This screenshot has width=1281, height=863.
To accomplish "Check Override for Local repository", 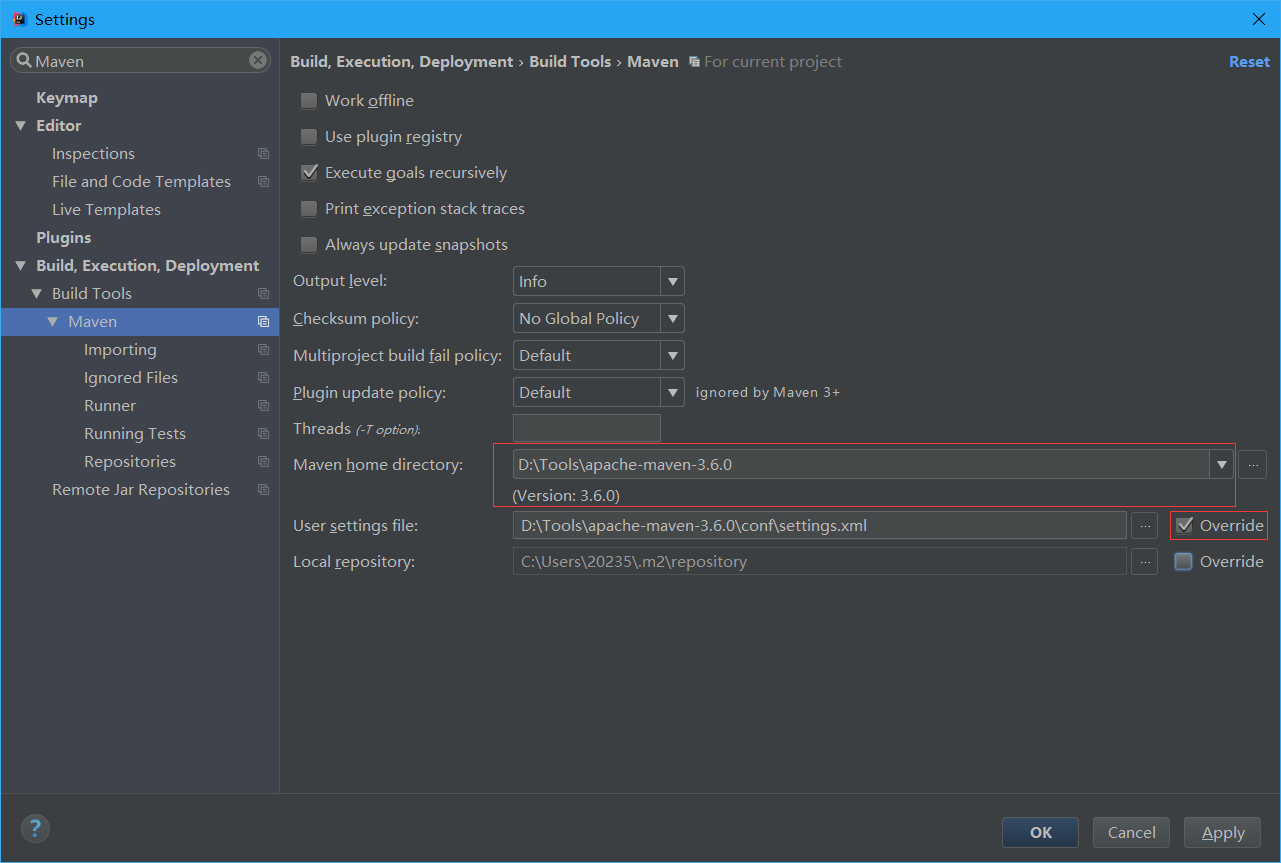I will (x=1184, y=562).
